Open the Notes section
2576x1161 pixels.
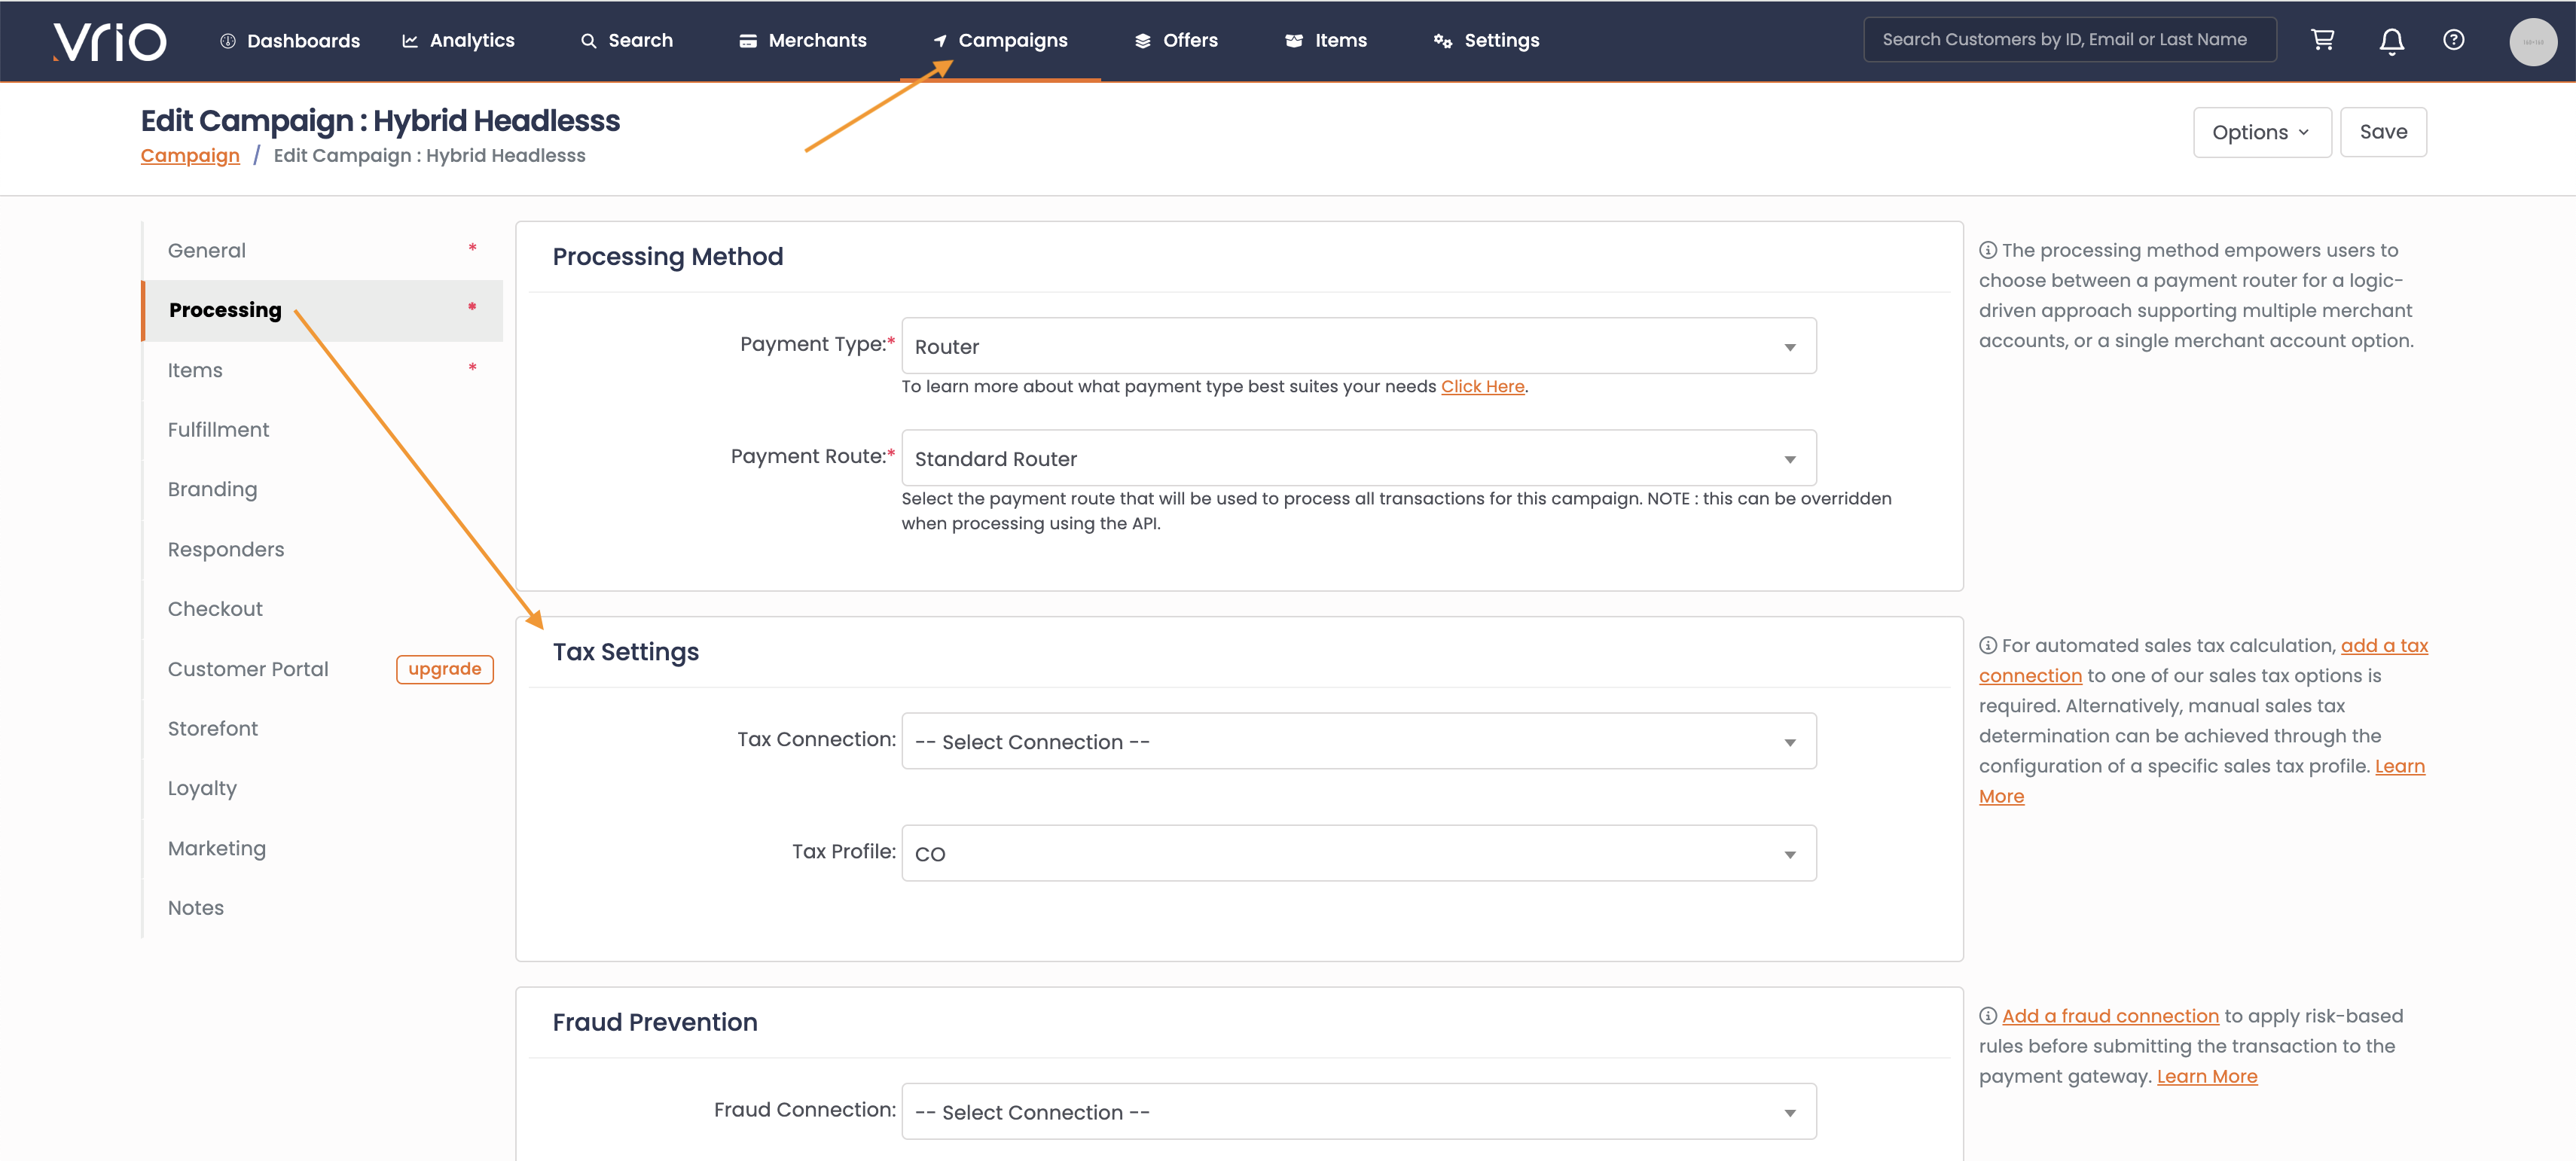[322, 908]
